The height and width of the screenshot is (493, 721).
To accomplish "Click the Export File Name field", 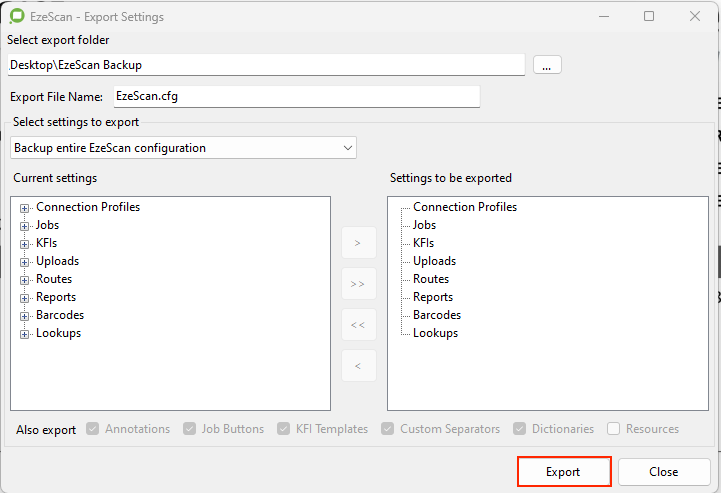I will tap(295, 96).
